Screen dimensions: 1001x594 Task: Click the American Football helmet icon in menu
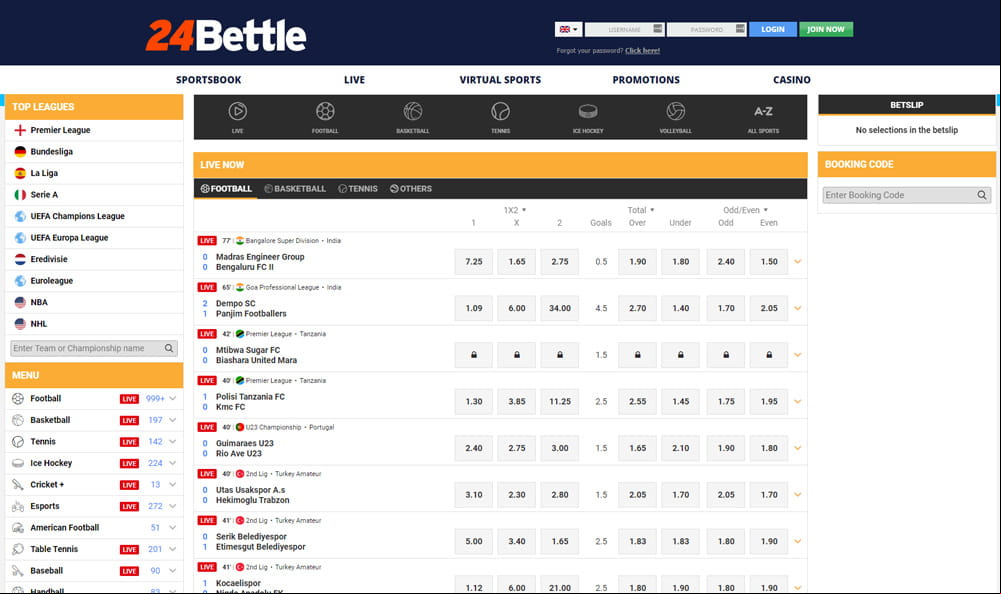click(x=18, y=528)
